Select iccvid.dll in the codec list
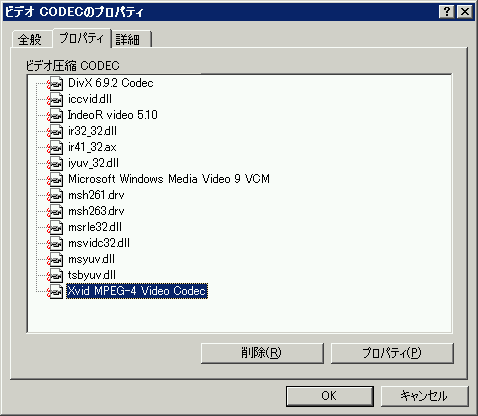The height and width of the screenshot is (416, 478). point(90,99)
